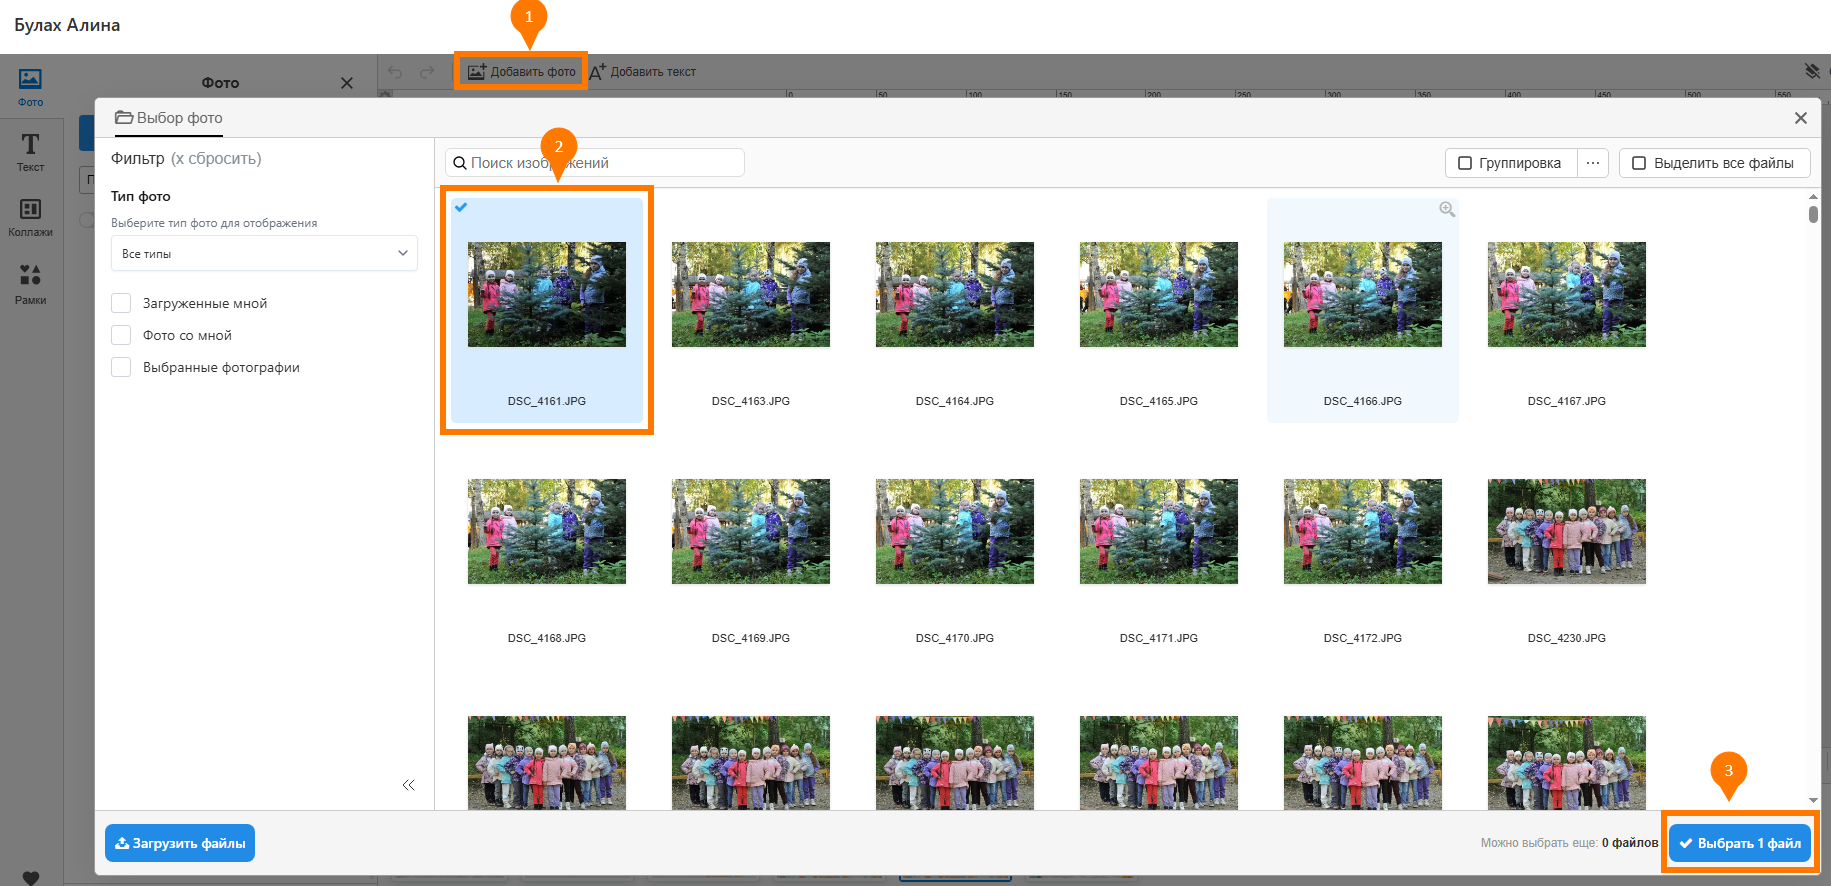The height and width of the screenshot is (886, 1831).
Task: Open the Рамки sidebar panel
Action: [30, 283]
